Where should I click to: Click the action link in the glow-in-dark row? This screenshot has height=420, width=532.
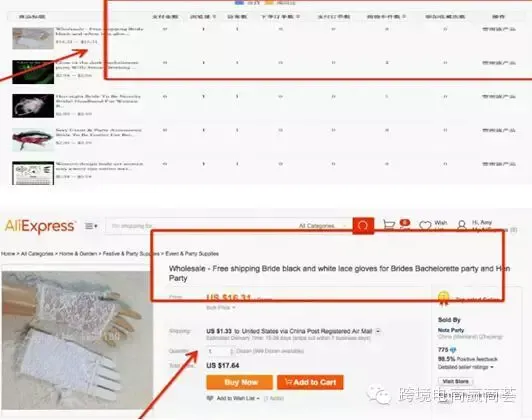pos(499,63)
